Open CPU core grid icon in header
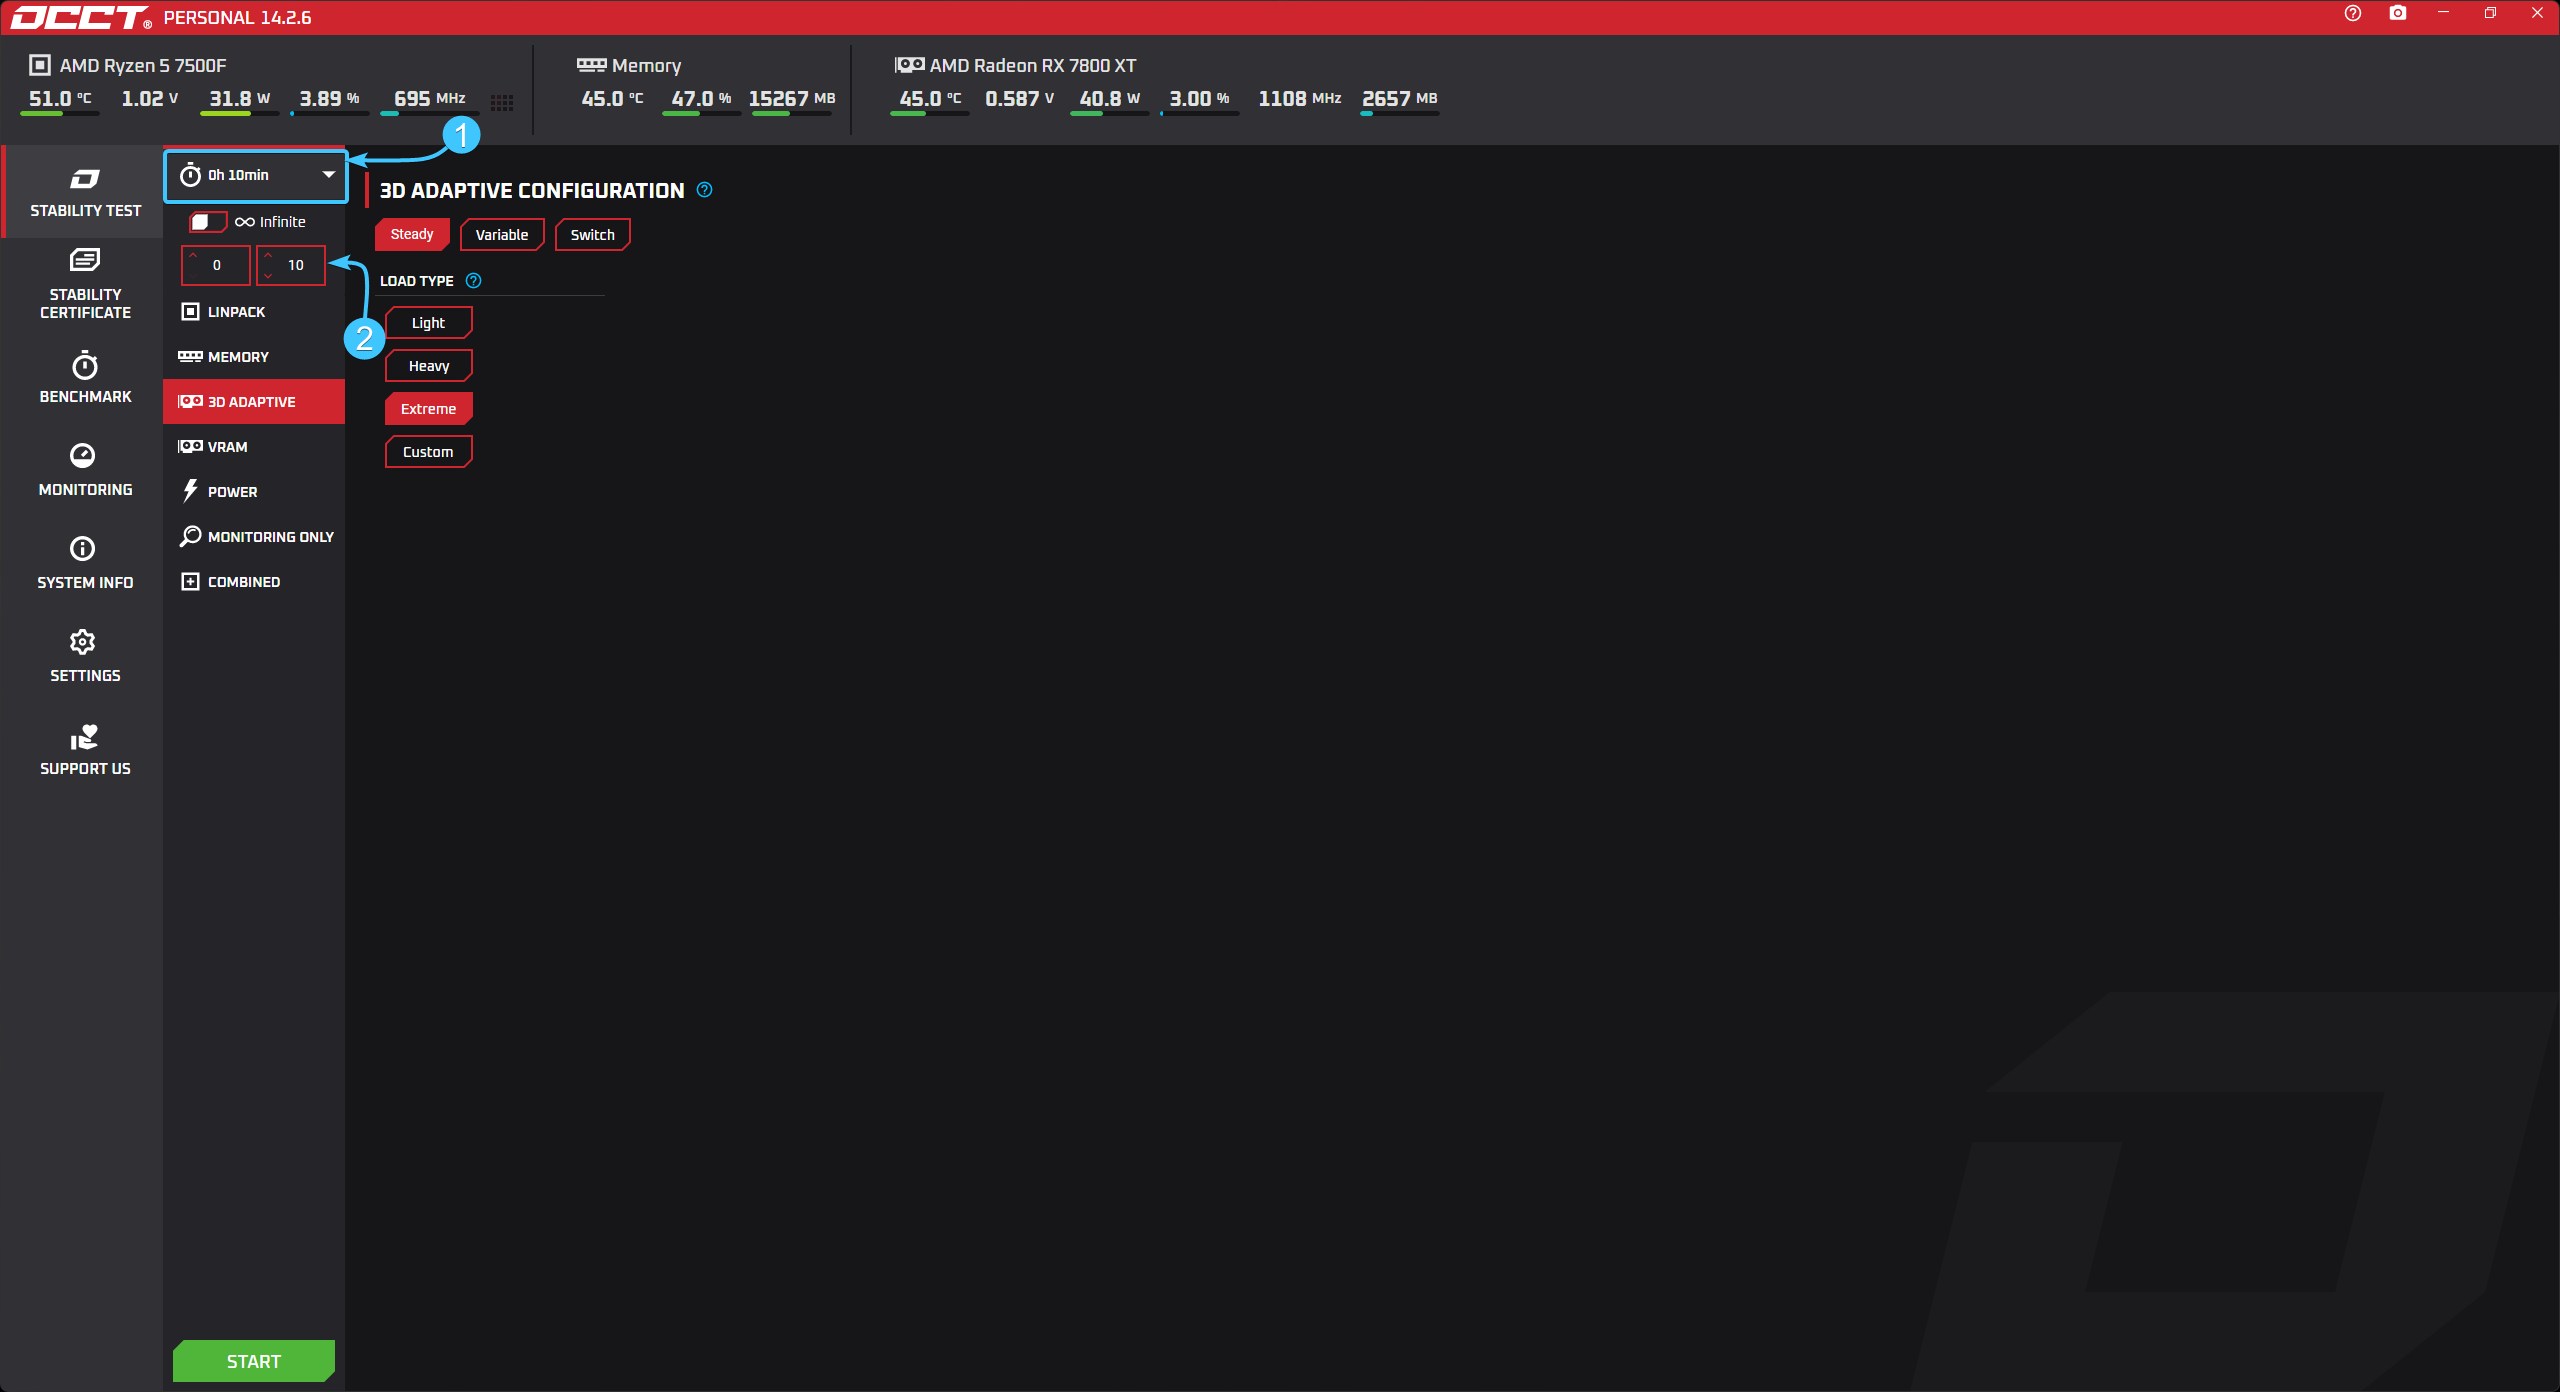Image resolution: width=2560 pixels, height=1392 pixels. (502, 102)
